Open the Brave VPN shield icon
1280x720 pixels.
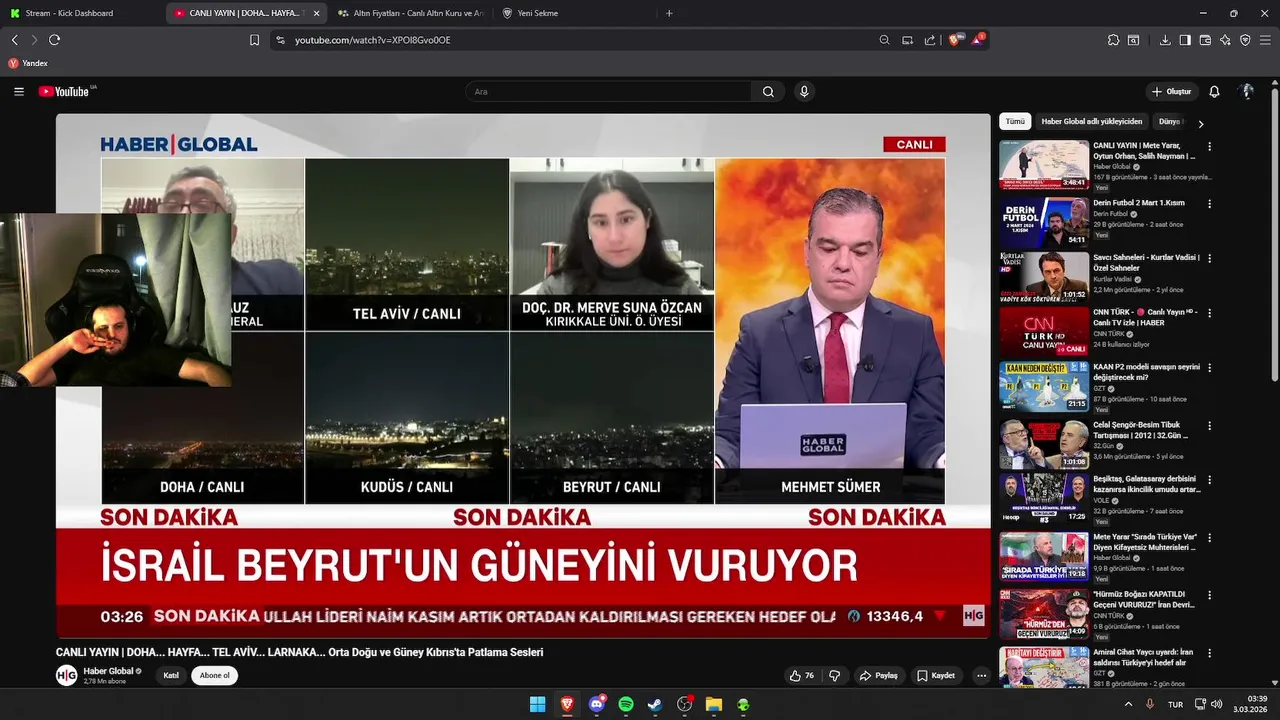(1245, 40)
